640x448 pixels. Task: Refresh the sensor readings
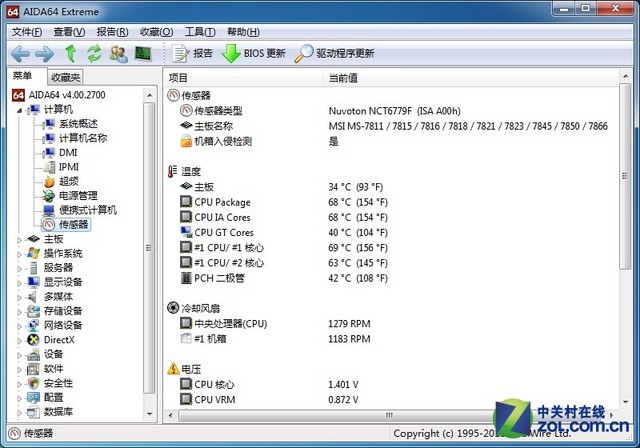(x=94, y=53)
